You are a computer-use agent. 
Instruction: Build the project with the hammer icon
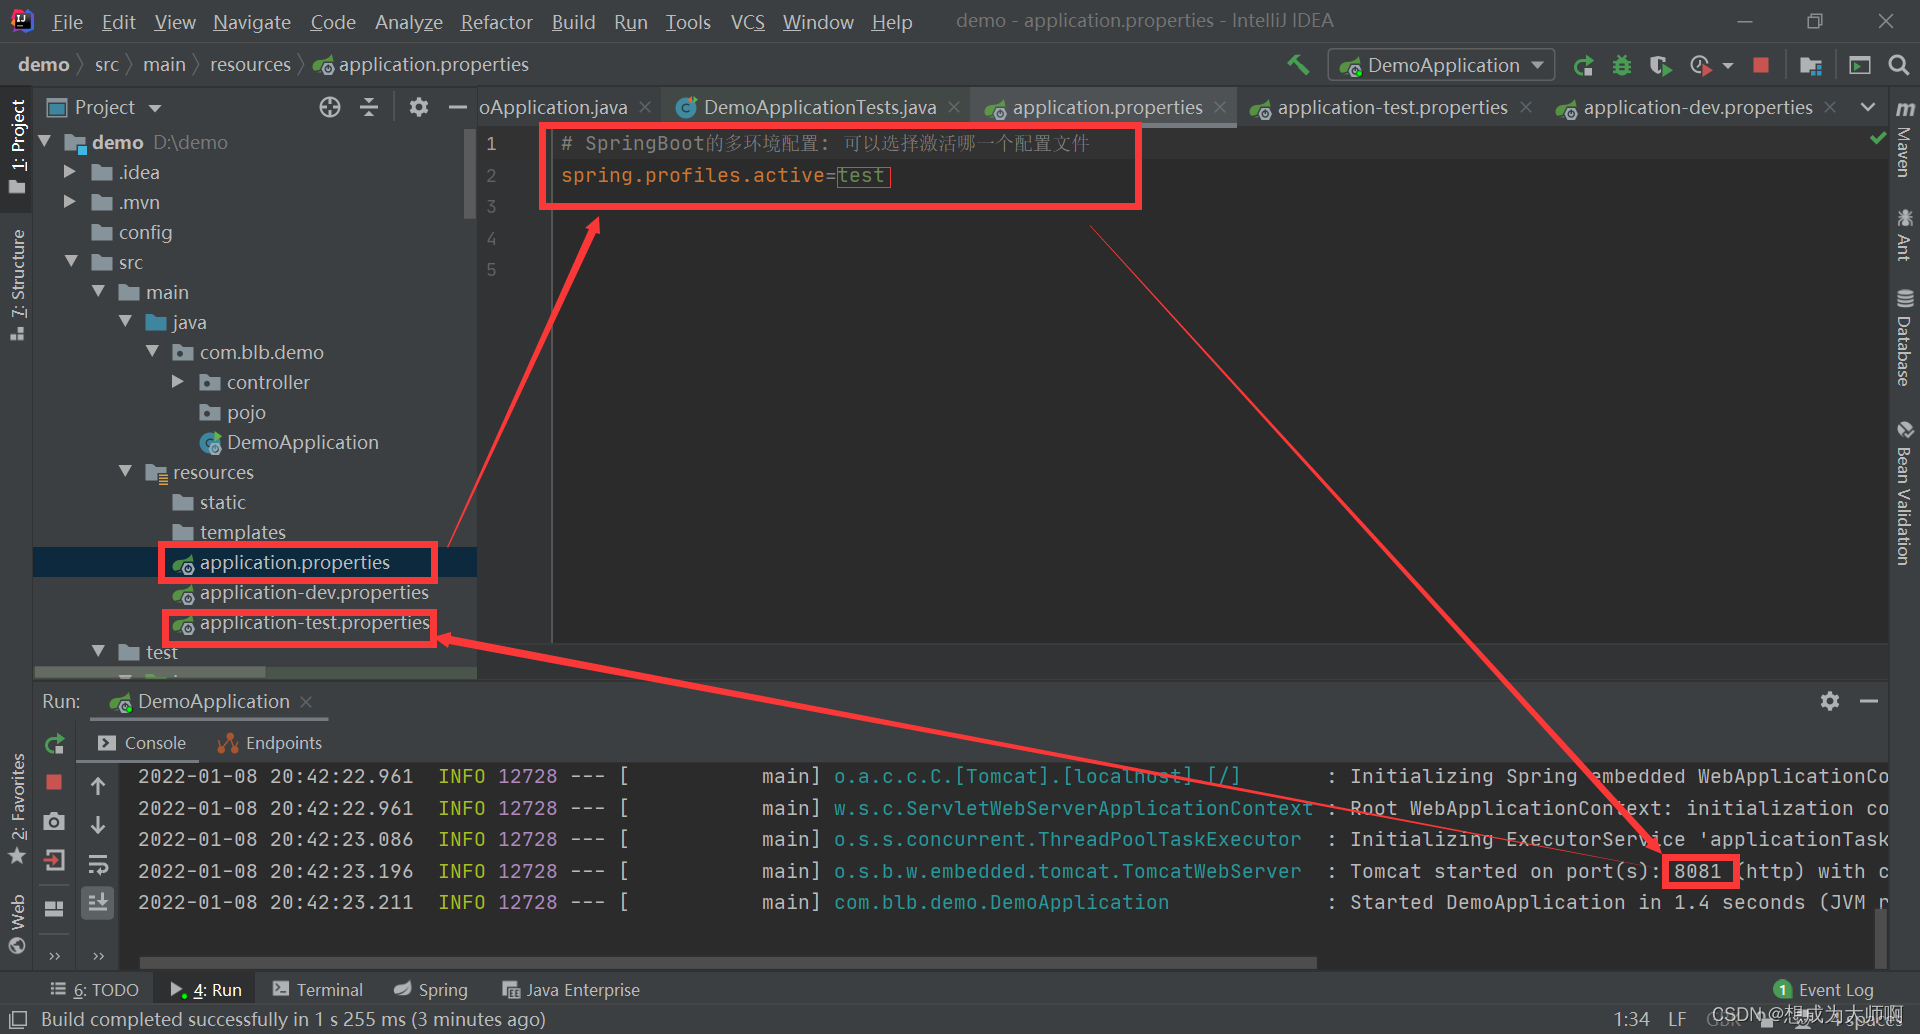pos(1298,65)
